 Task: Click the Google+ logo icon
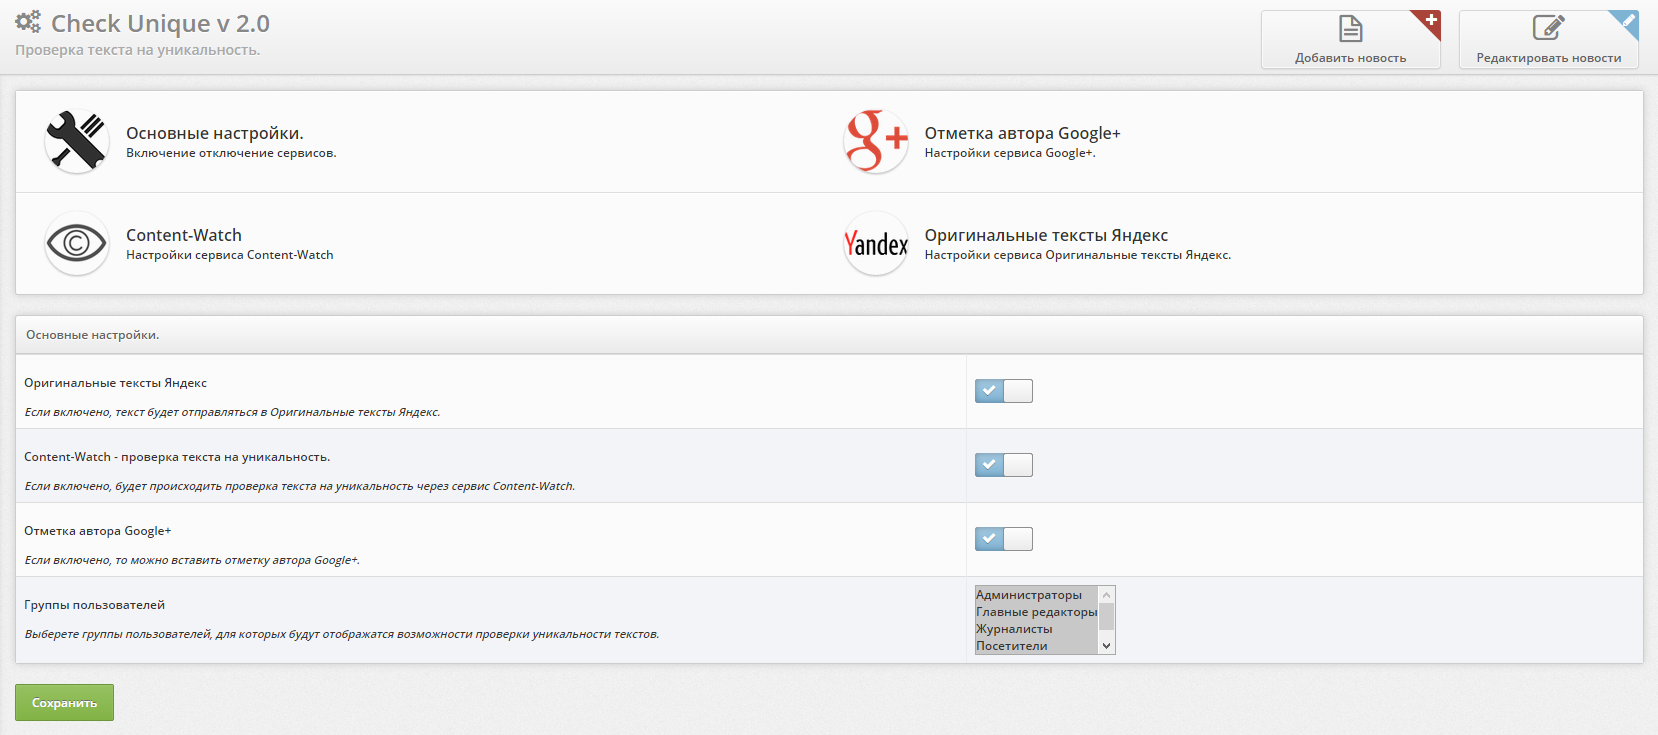(876, 141)
